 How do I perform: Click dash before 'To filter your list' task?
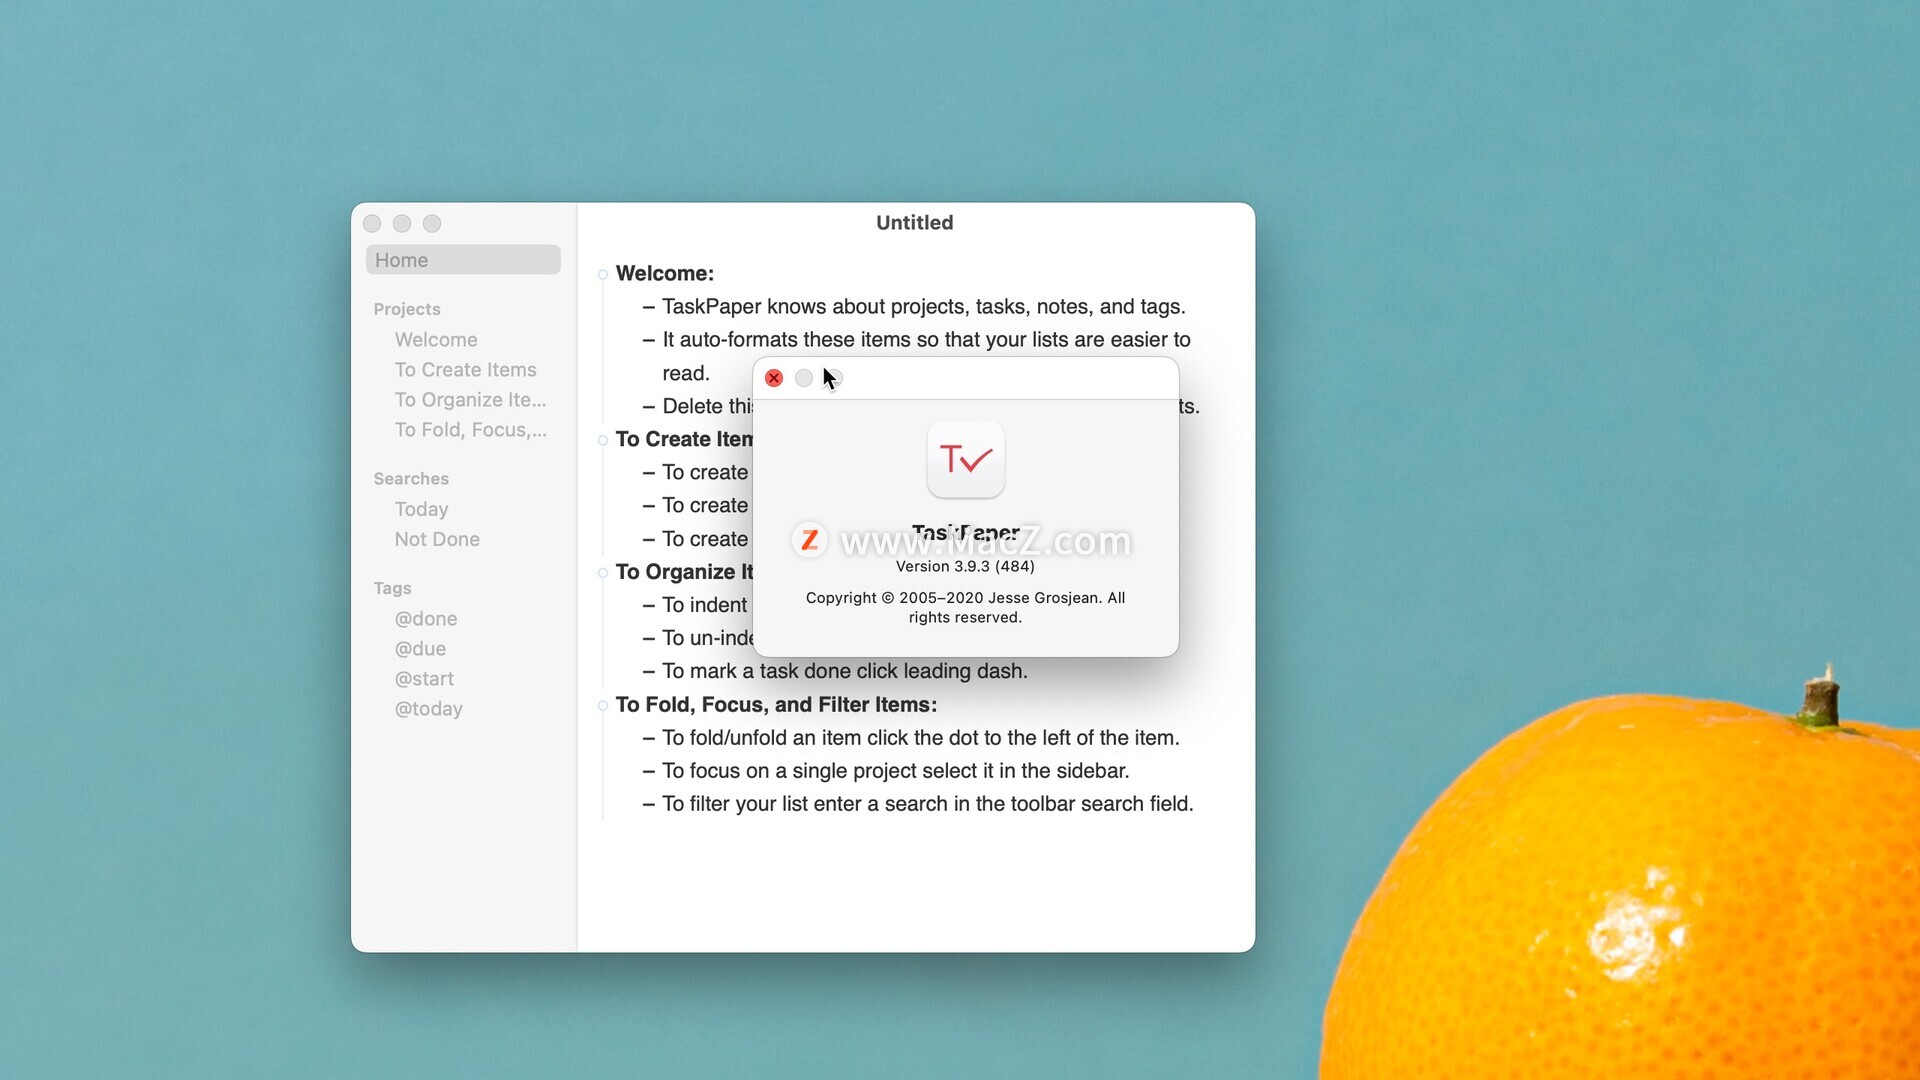click(x=649, y=804)
